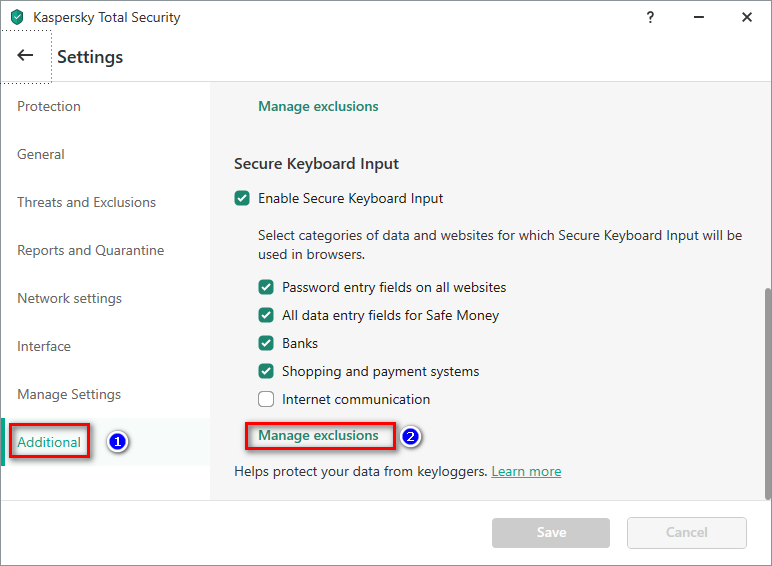Viewport: 772px width, 566px height.
Task: Close the Kaspersky Total Security window
Action: click(747, 17)
